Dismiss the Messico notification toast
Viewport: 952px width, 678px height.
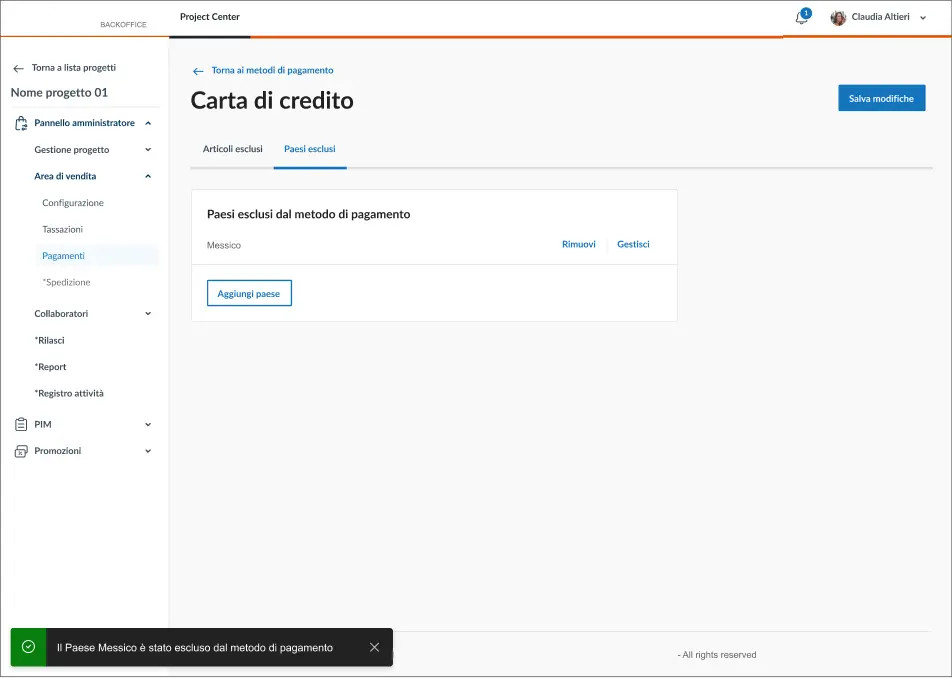point(374,647)
